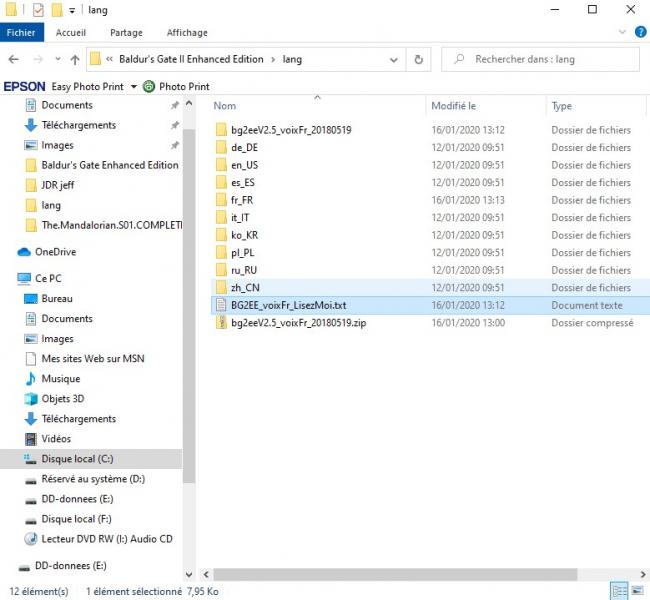Image resolution: width=650 pixels, height=600 pixels.
Task: Sort by the Type column header
Action: pyautogui.click(x=562, y=106)
